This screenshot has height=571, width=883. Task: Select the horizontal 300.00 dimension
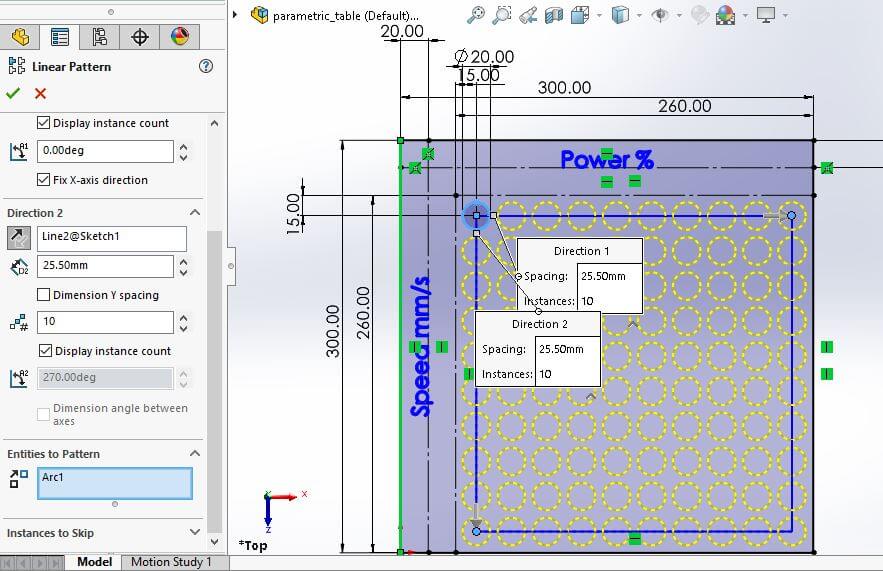point(564,88)
